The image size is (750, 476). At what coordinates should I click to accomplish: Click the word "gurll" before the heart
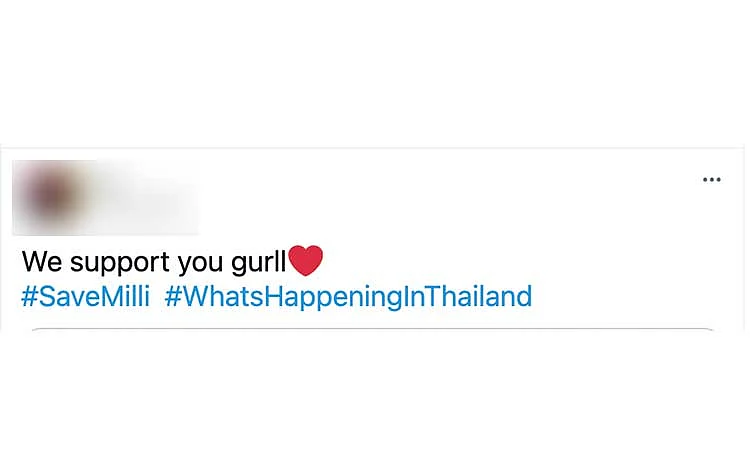click(259, 262)
